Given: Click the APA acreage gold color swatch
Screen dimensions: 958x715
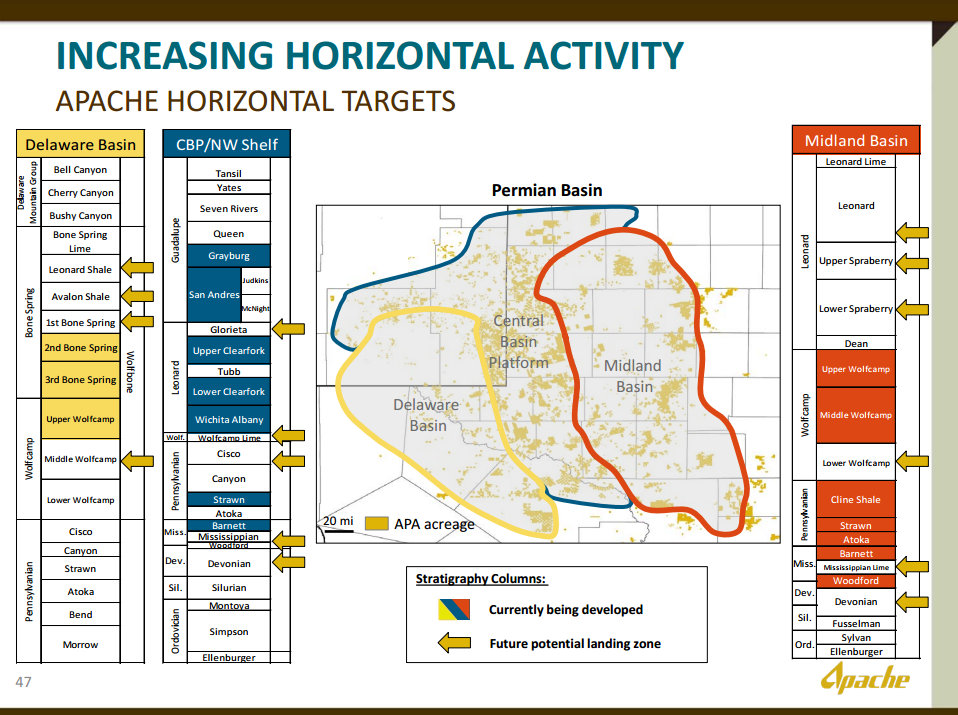Looking at the screenshot, I should coord(376,524).
